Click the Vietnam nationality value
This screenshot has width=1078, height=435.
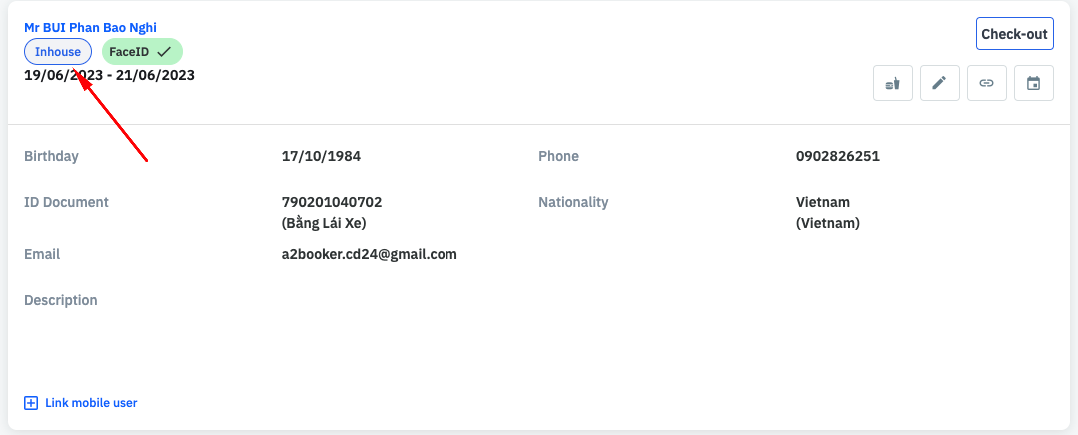pos(822,202)
